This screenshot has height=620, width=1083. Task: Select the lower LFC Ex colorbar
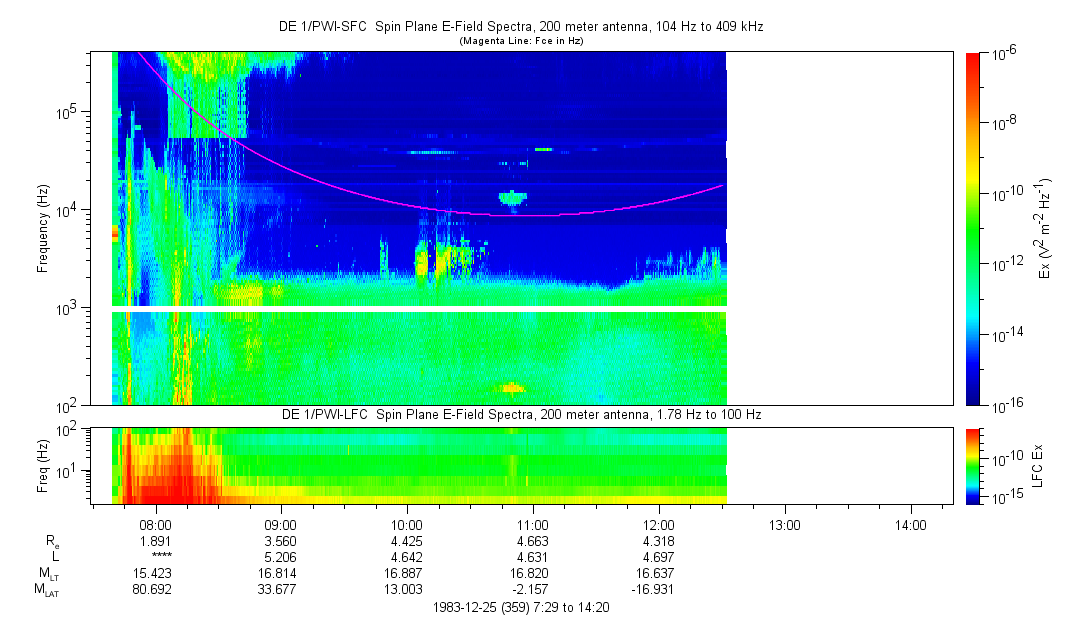point(974,465)
